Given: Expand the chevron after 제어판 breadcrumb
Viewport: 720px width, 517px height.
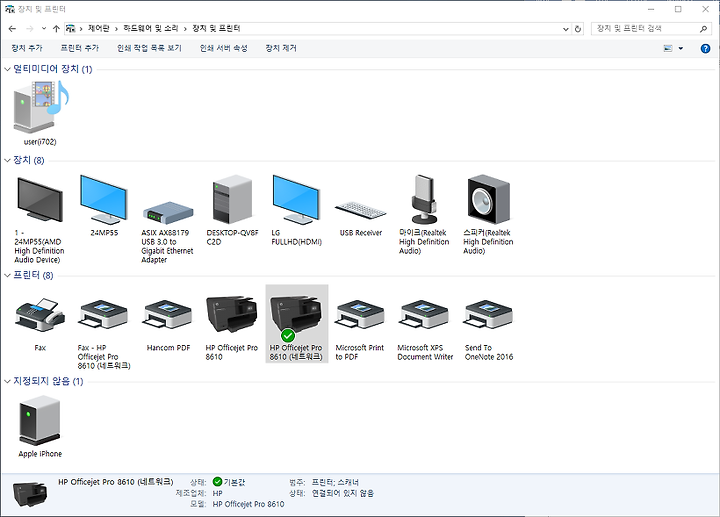Looking at the screenshot, I should (x=116, y=28).
